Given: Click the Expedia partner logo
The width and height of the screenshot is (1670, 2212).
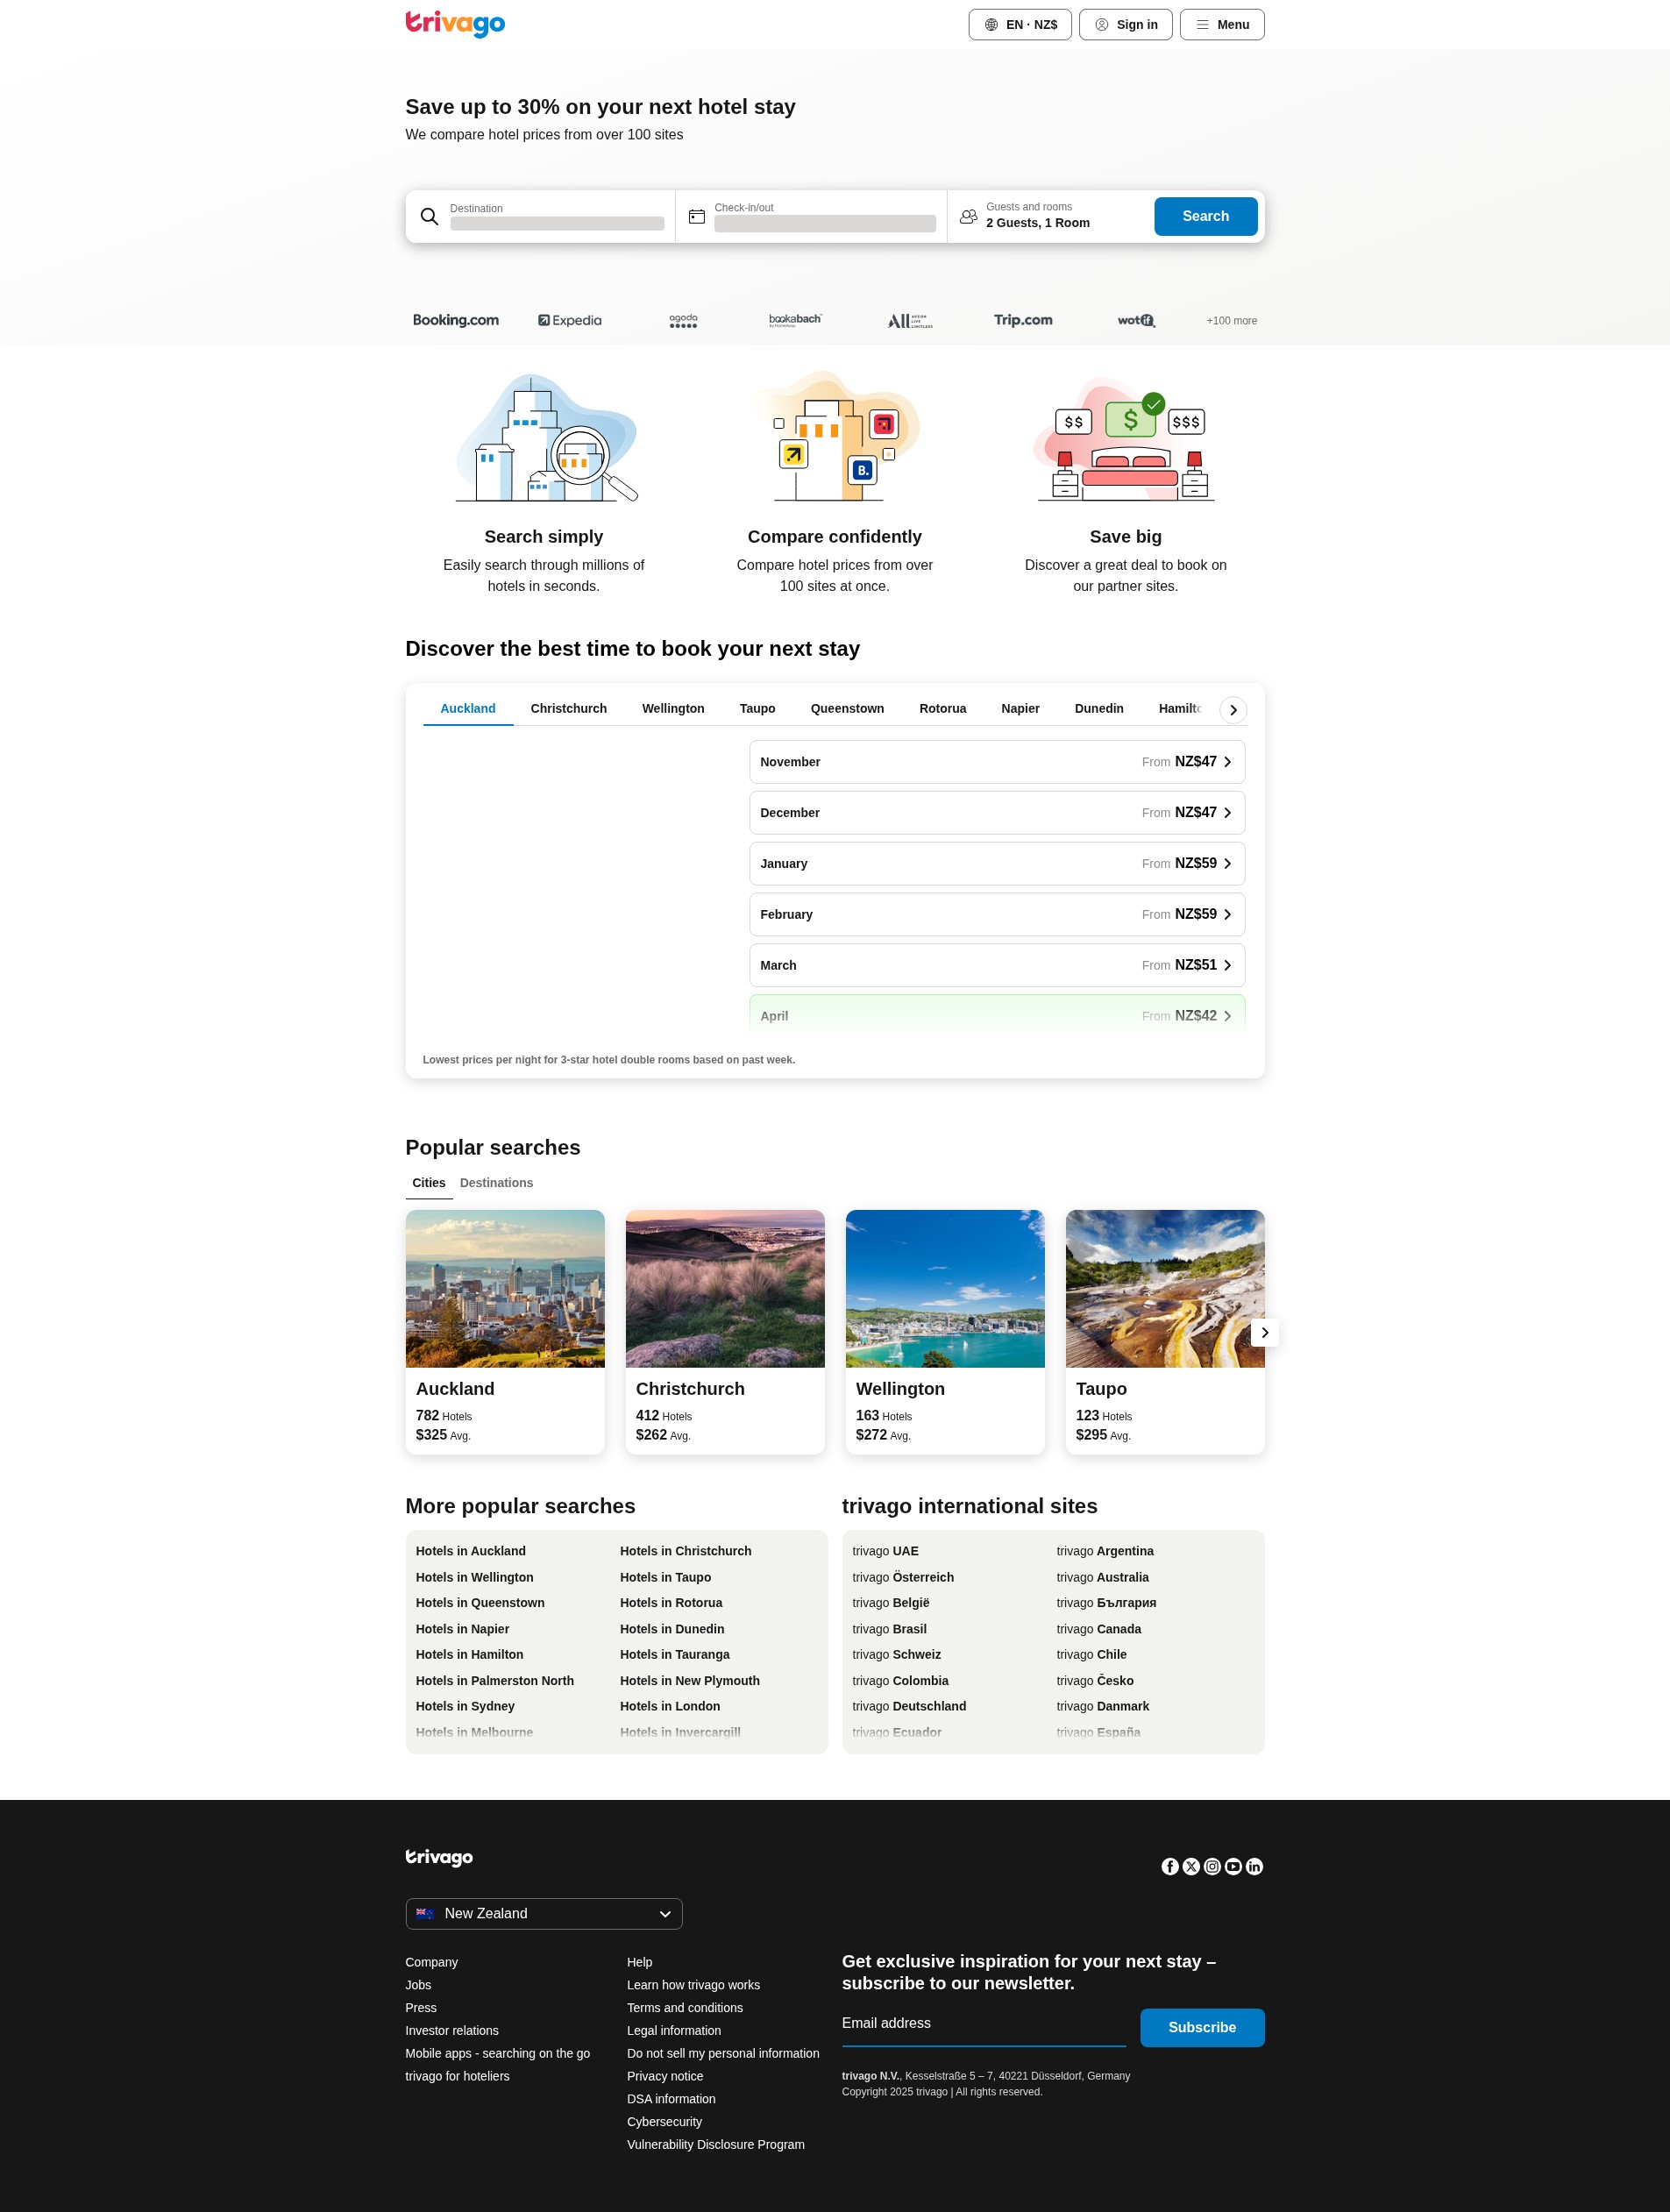Looking at the screenshot, I should 570,320.
